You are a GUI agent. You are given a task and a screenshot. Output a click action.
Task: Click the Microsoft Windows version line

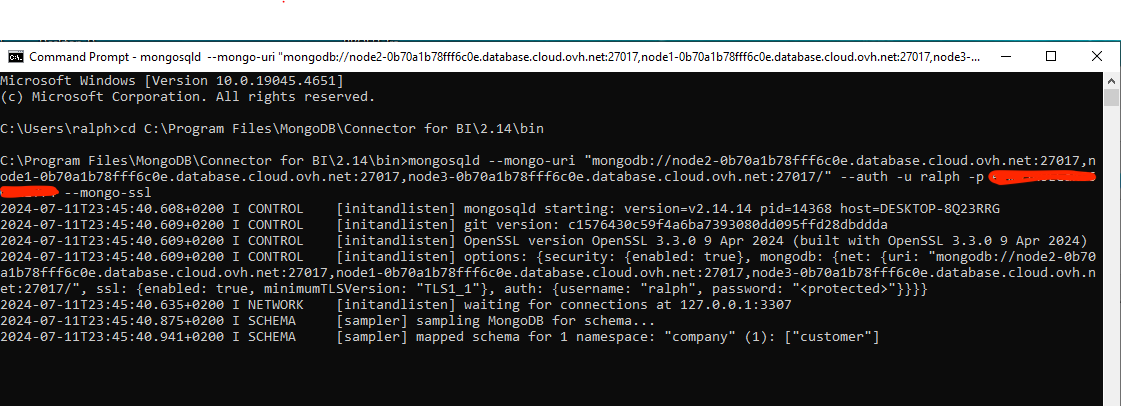tap(172, 80)
